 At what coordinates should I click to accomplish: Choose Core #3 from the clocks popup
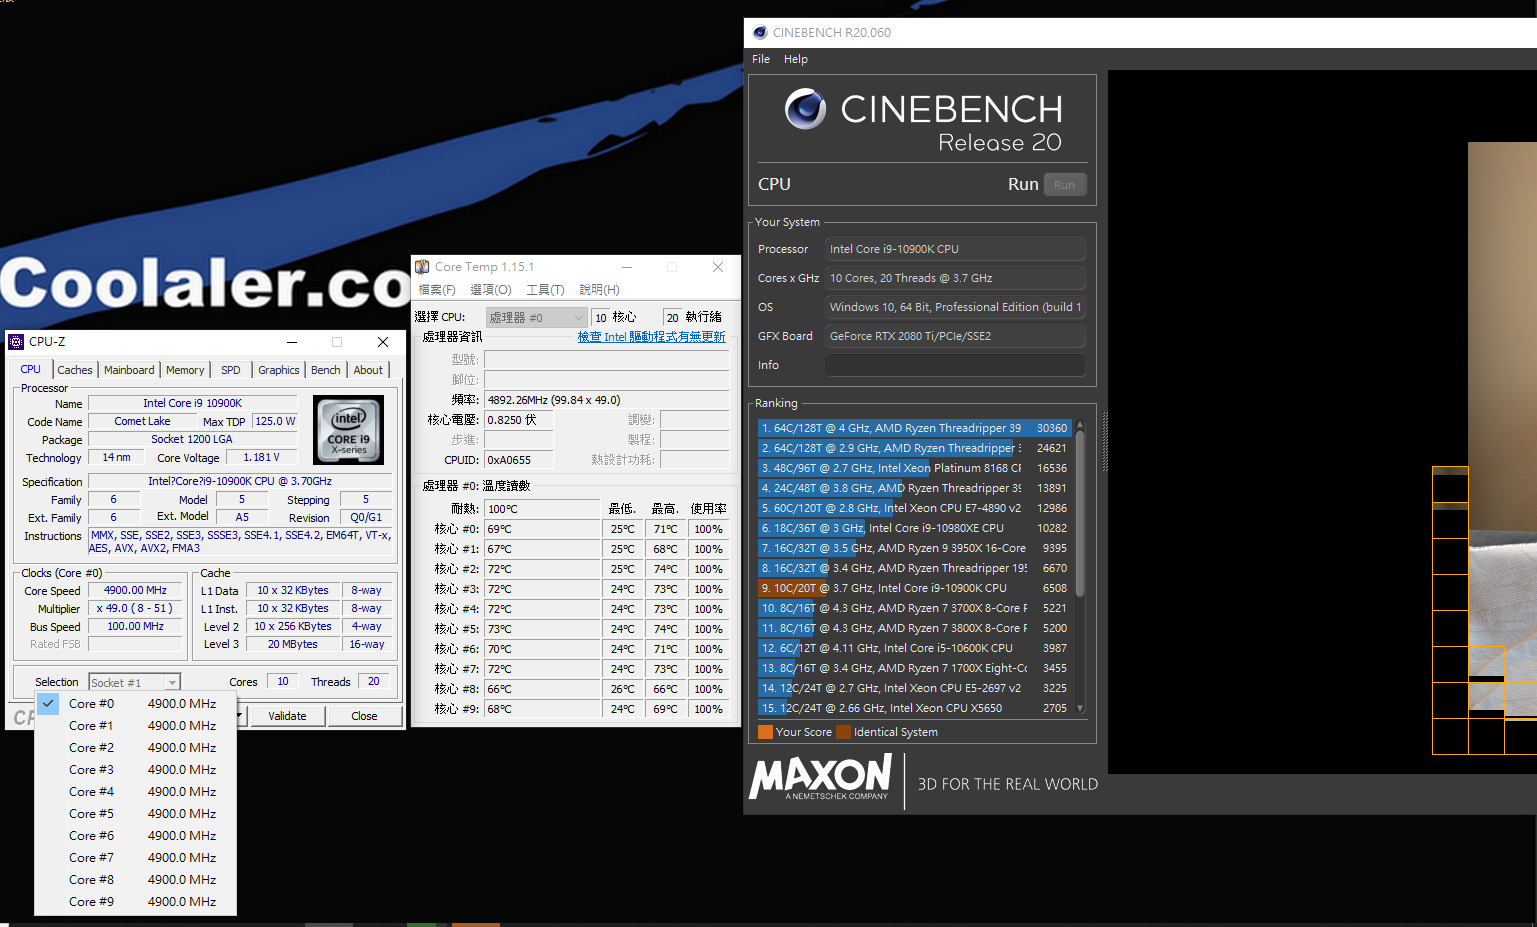136,769
